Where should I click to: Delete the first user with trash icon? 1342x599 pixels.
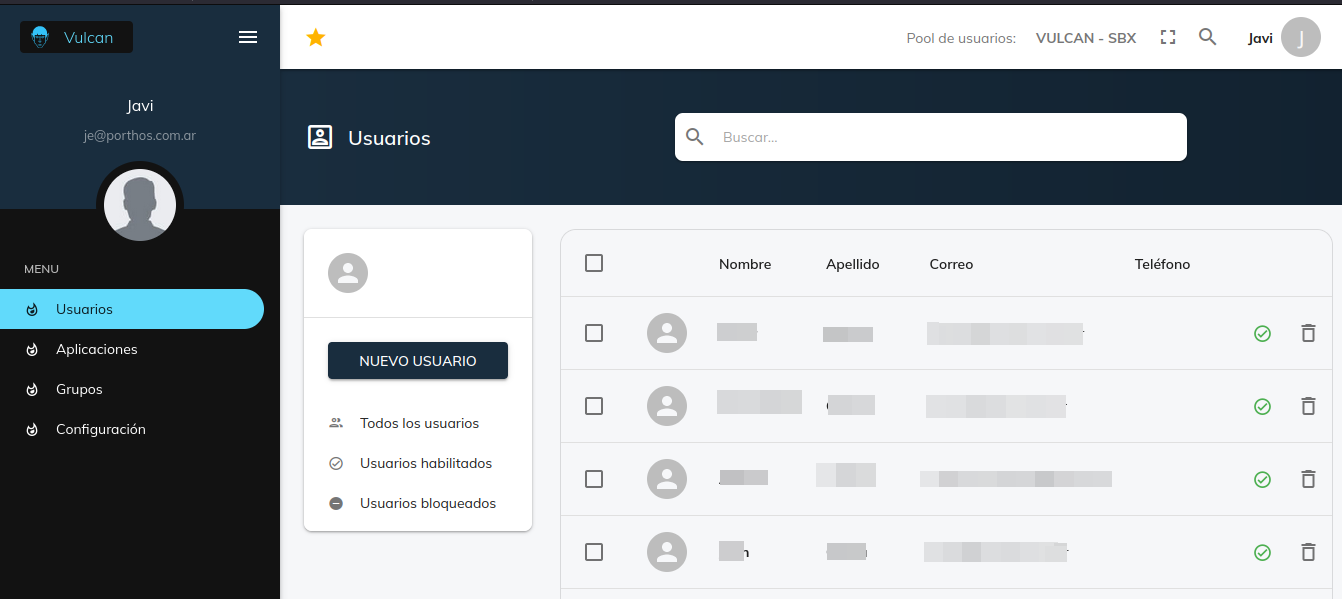click(x=1307, y=333)
